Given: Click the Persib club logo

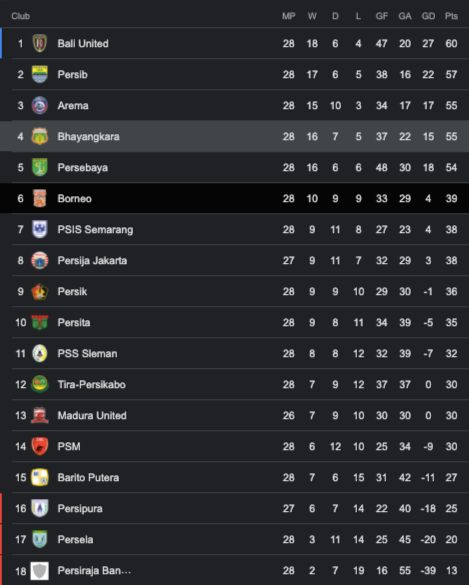Looking at the screenshot, I should tap(40, 74).
